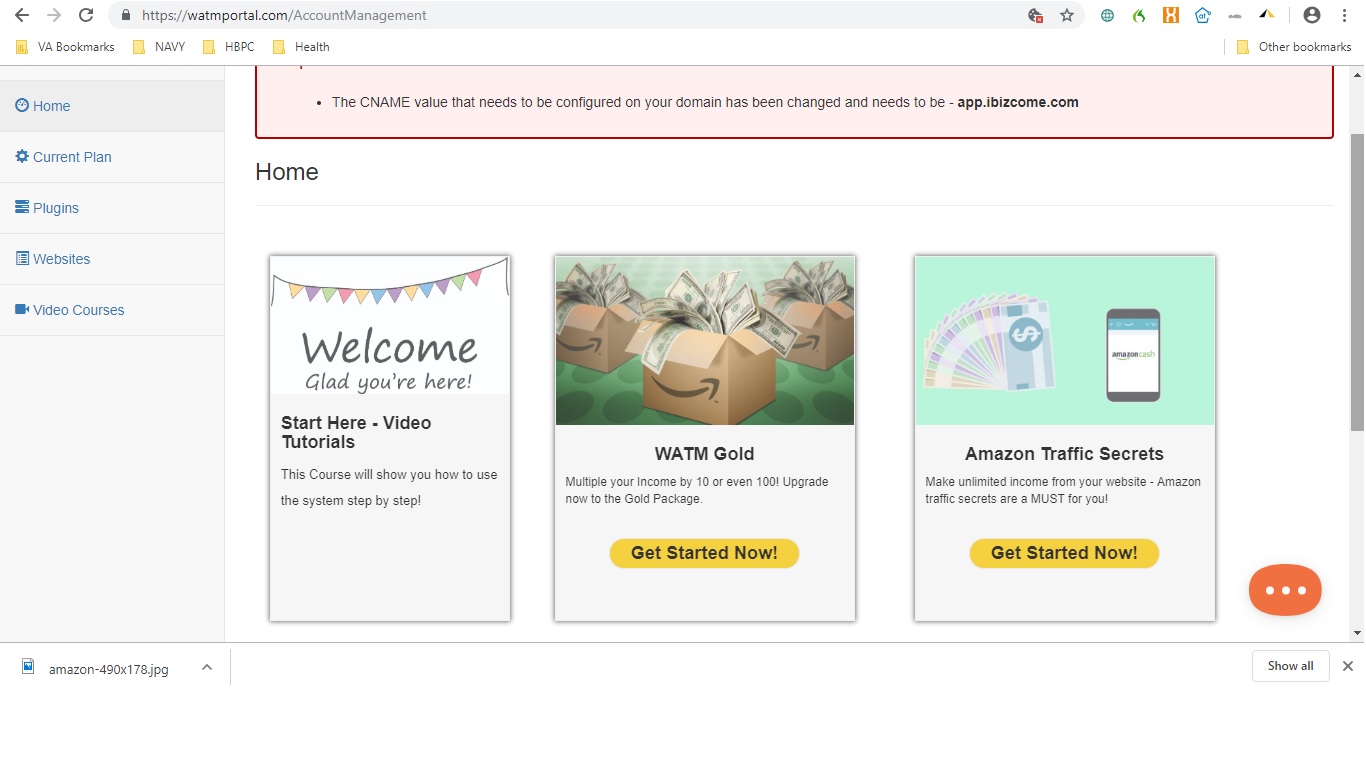
Task: Open the downloaded amazon-490x178.jpg file
Action: point(108,669)
